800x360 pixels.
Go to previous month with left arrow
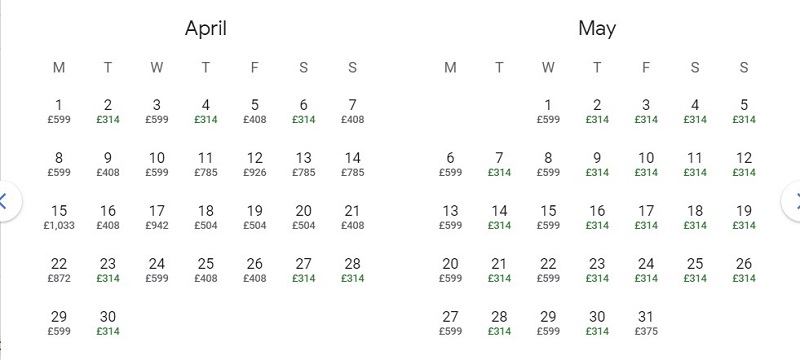point(6,201)
